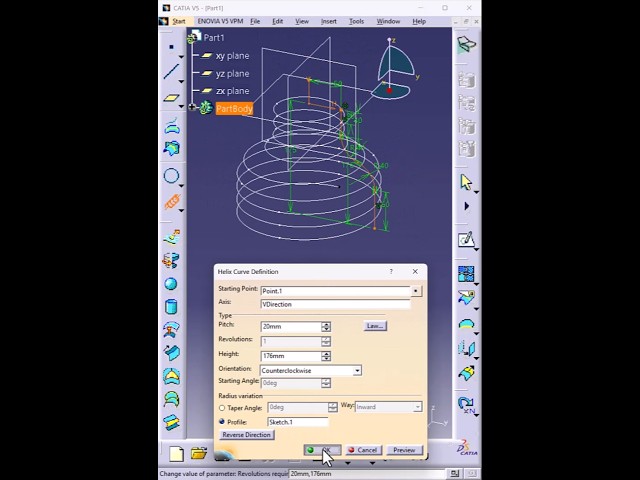
Task: Click the Preview button
Action: [404, 450]
